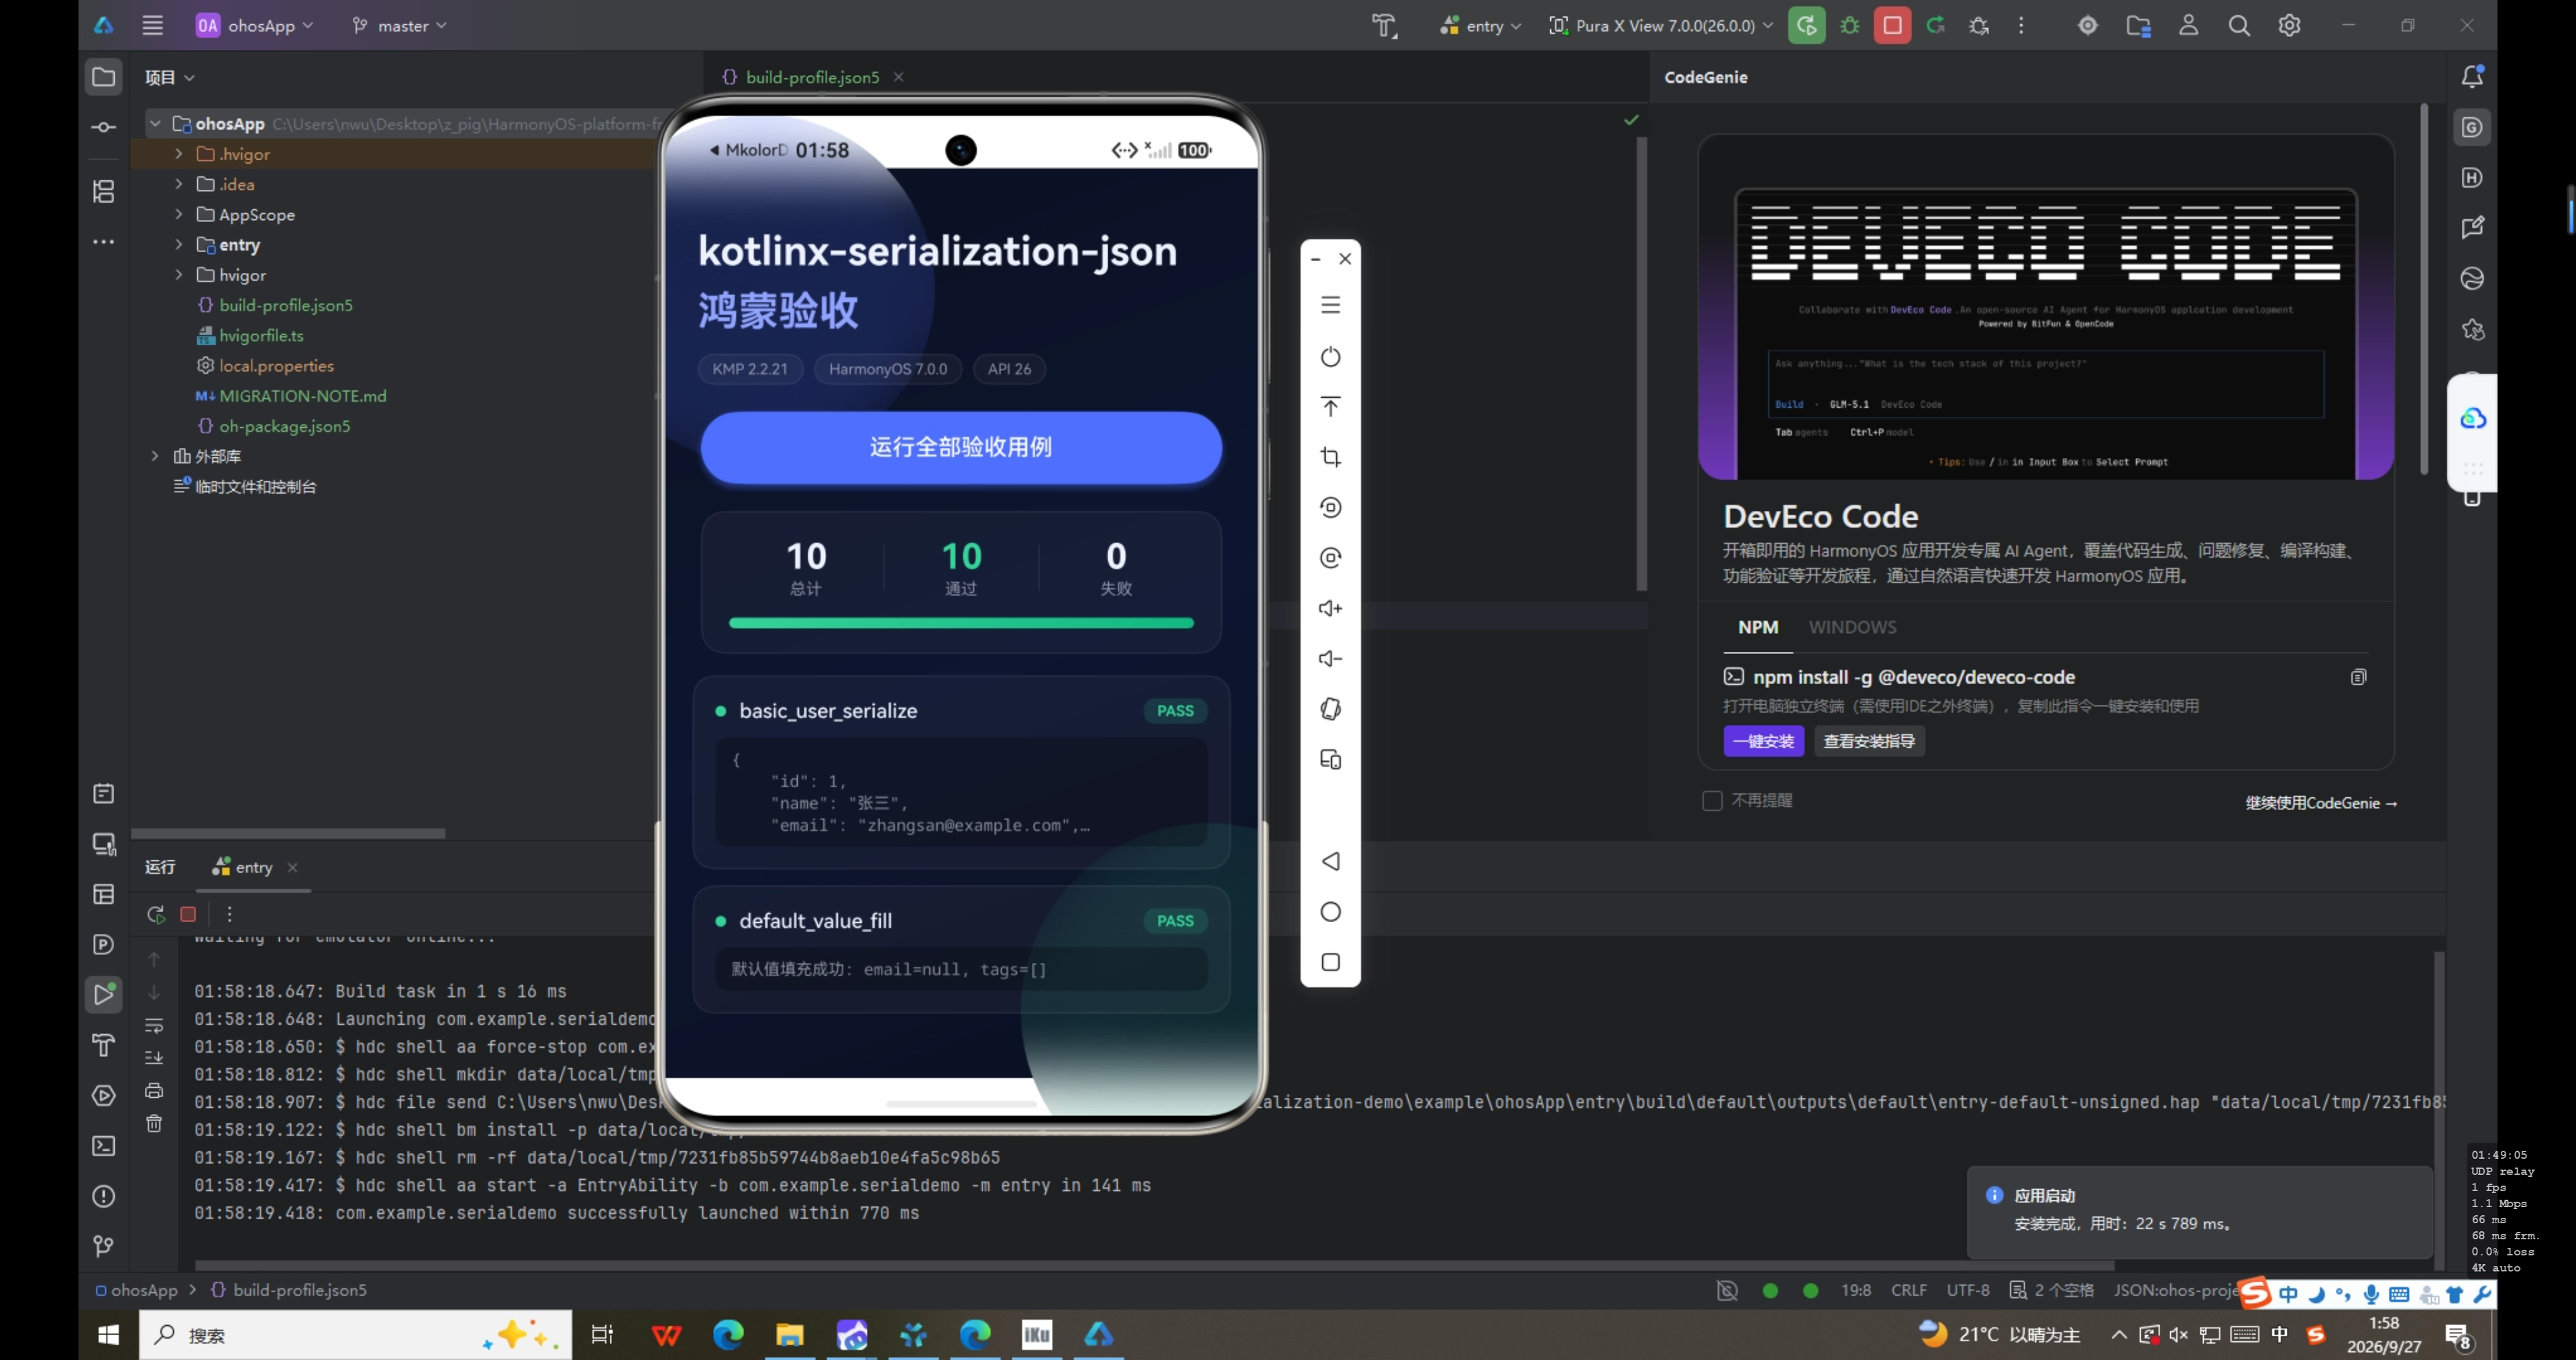This screenshot has width=2576, height=1360.
Task: Tap emulator Recents square button
Action: click(x=1330, y=962)
